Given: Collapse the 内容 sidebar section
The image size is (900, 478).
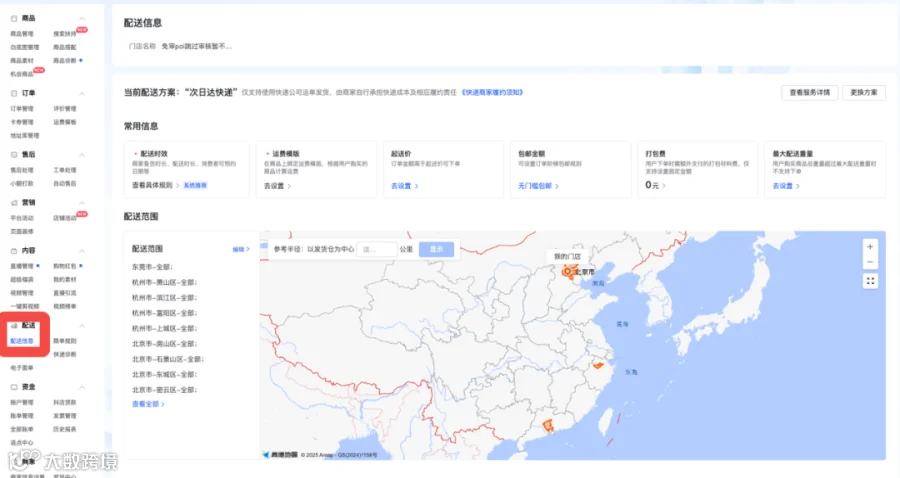Looking at the screenshot, I should [x=82, y=251].
